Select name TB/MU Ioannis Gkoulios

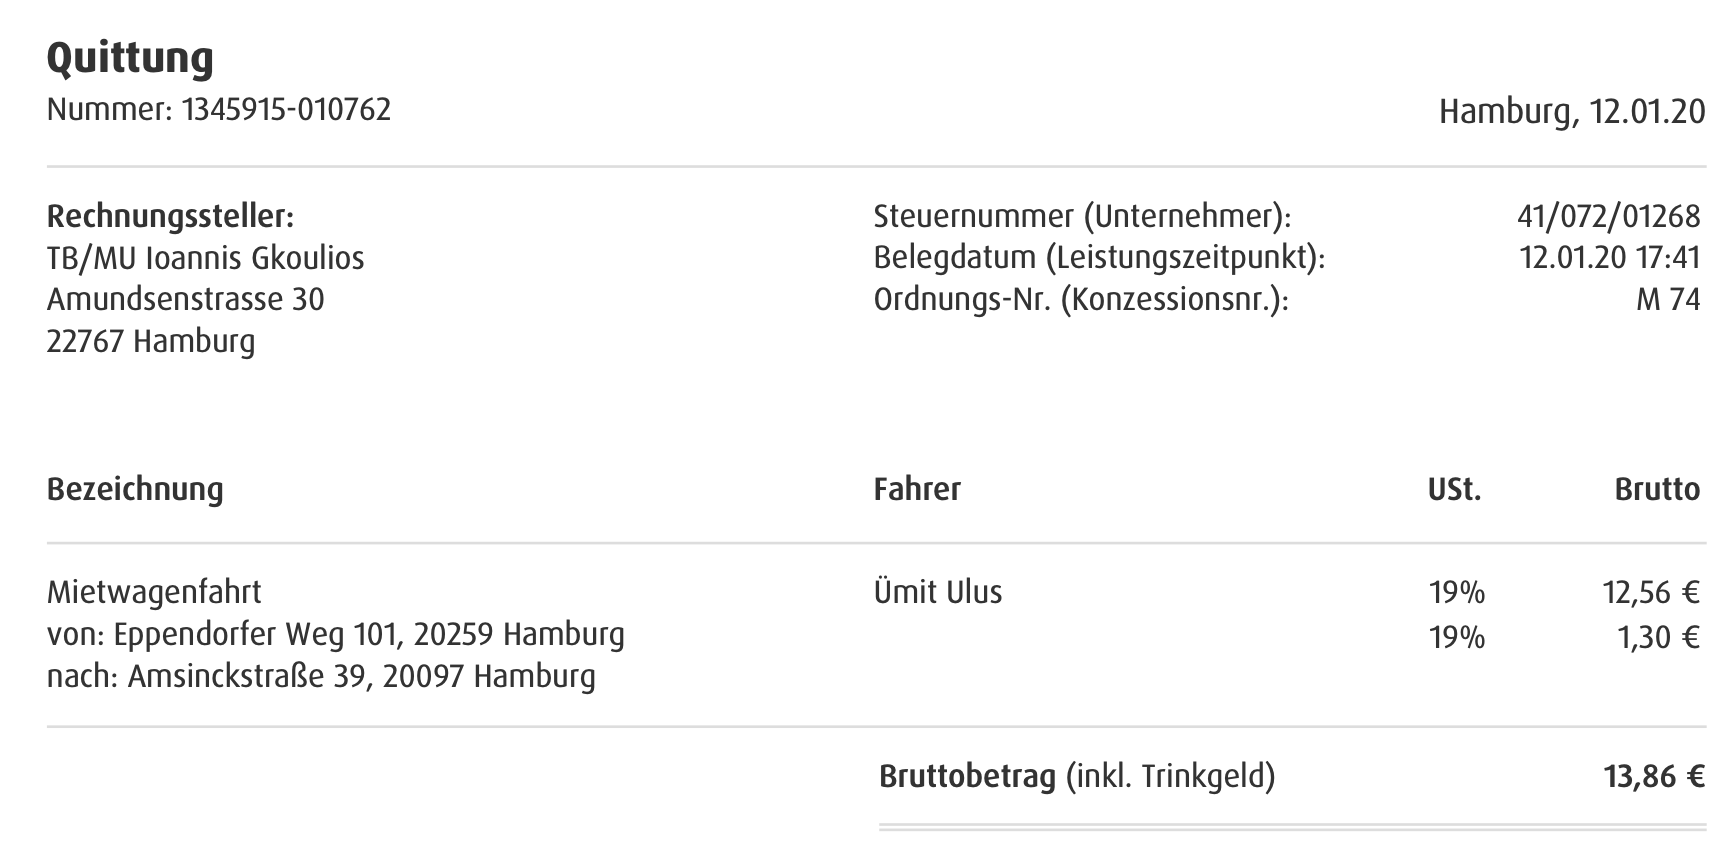click(205, 258)
